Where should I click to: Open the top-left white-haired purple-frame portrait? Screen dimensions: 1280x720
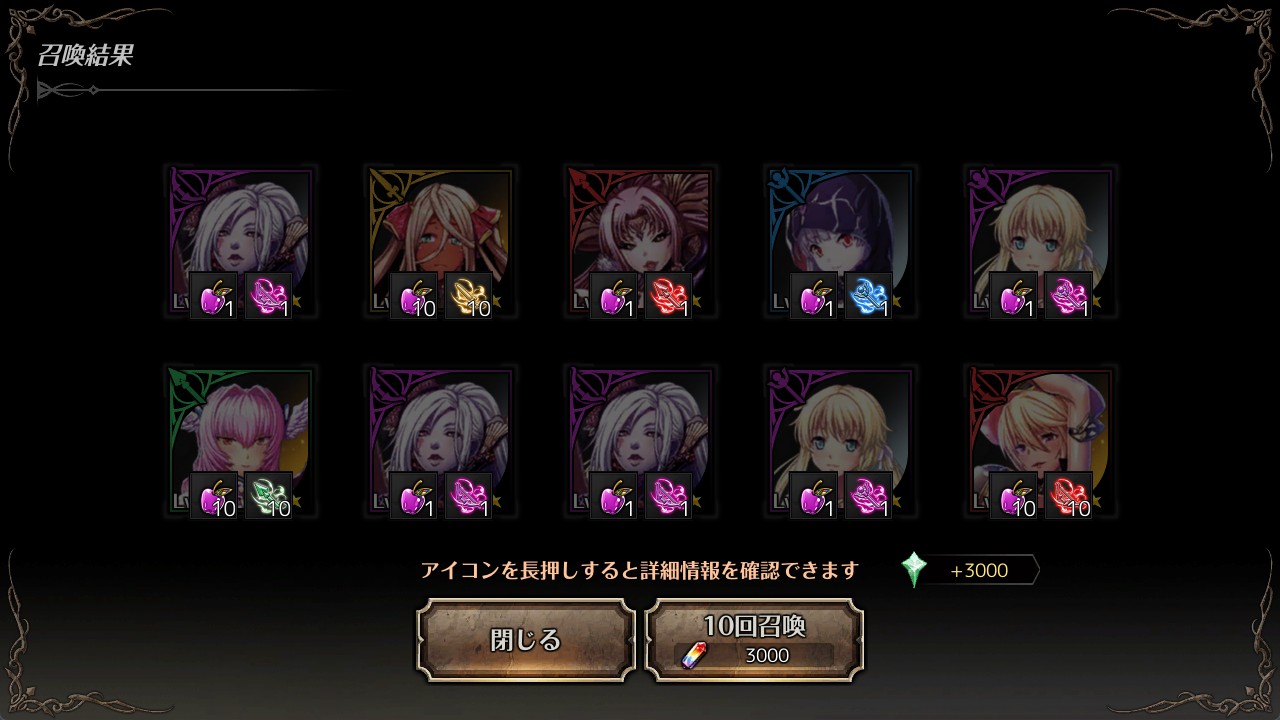pyautogui.click(x=240, y=241)
